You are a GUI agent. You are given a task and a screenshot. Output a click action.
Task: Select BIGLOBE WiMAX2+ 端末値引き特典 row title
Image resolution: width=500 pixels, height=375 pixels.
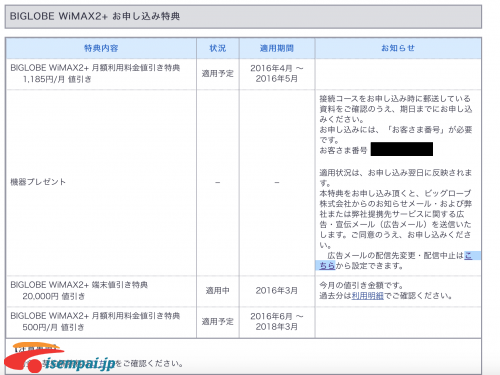click(x=79, y=285)
